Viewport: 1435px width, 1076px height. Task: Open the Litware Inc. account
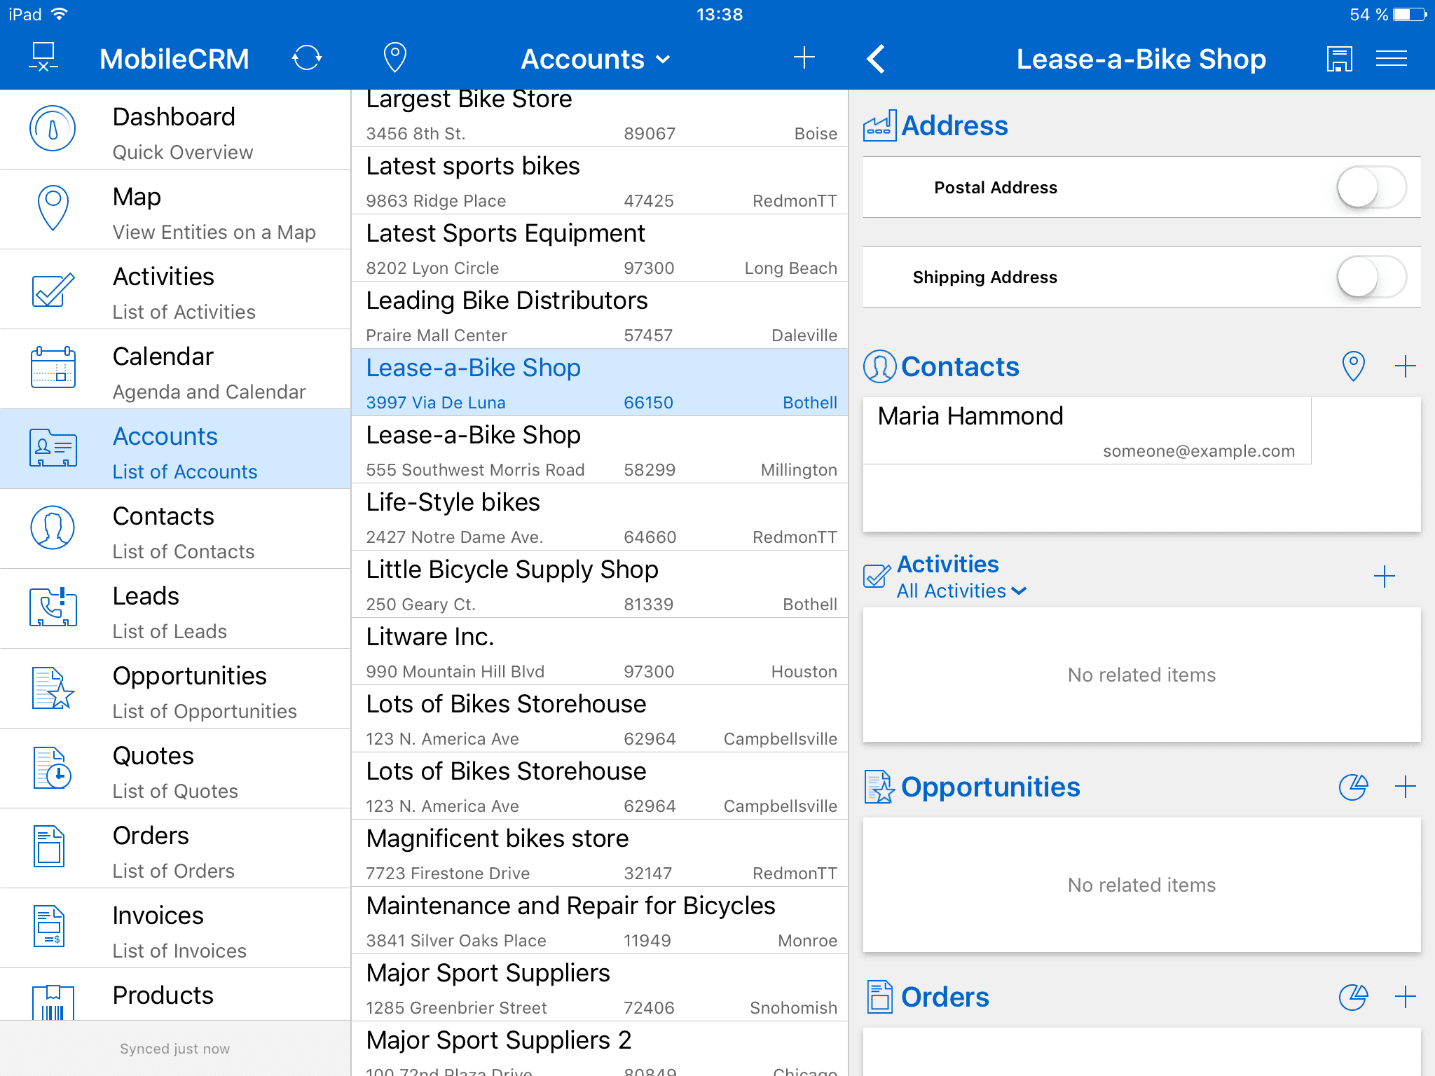point(600,651)
